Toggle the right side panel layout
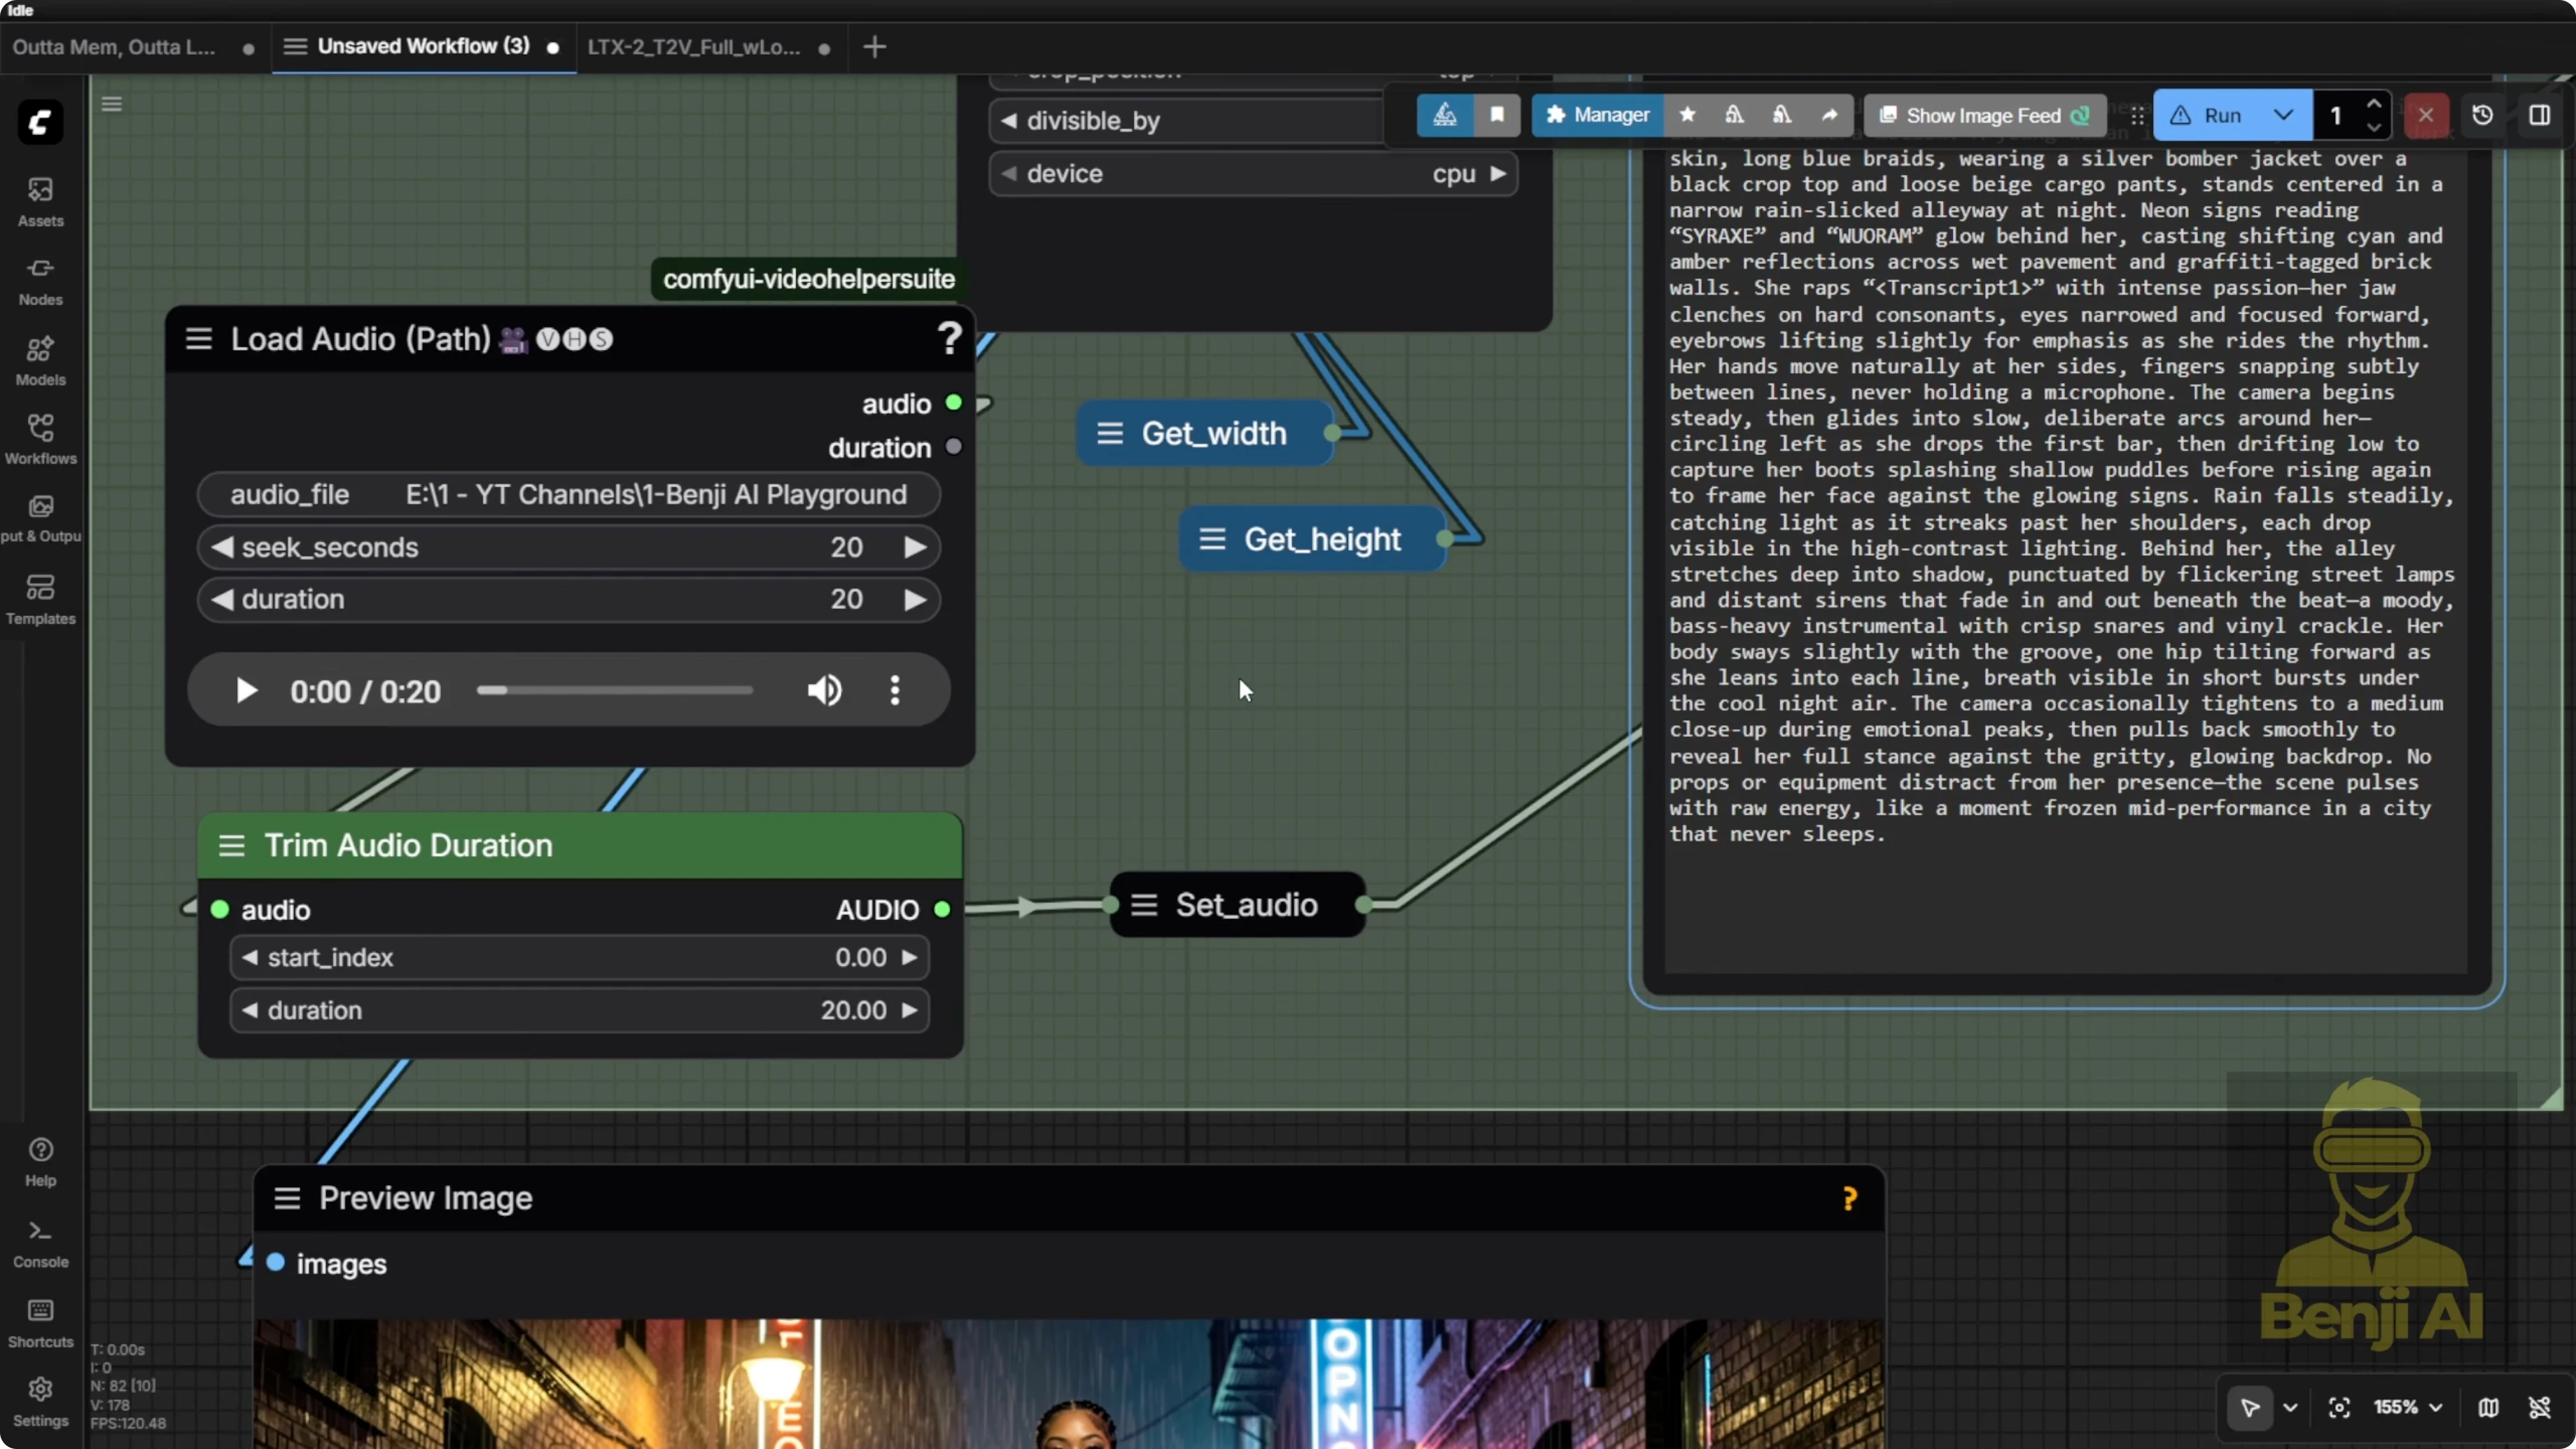Screen dimensions: 2576x1449 2539,115
